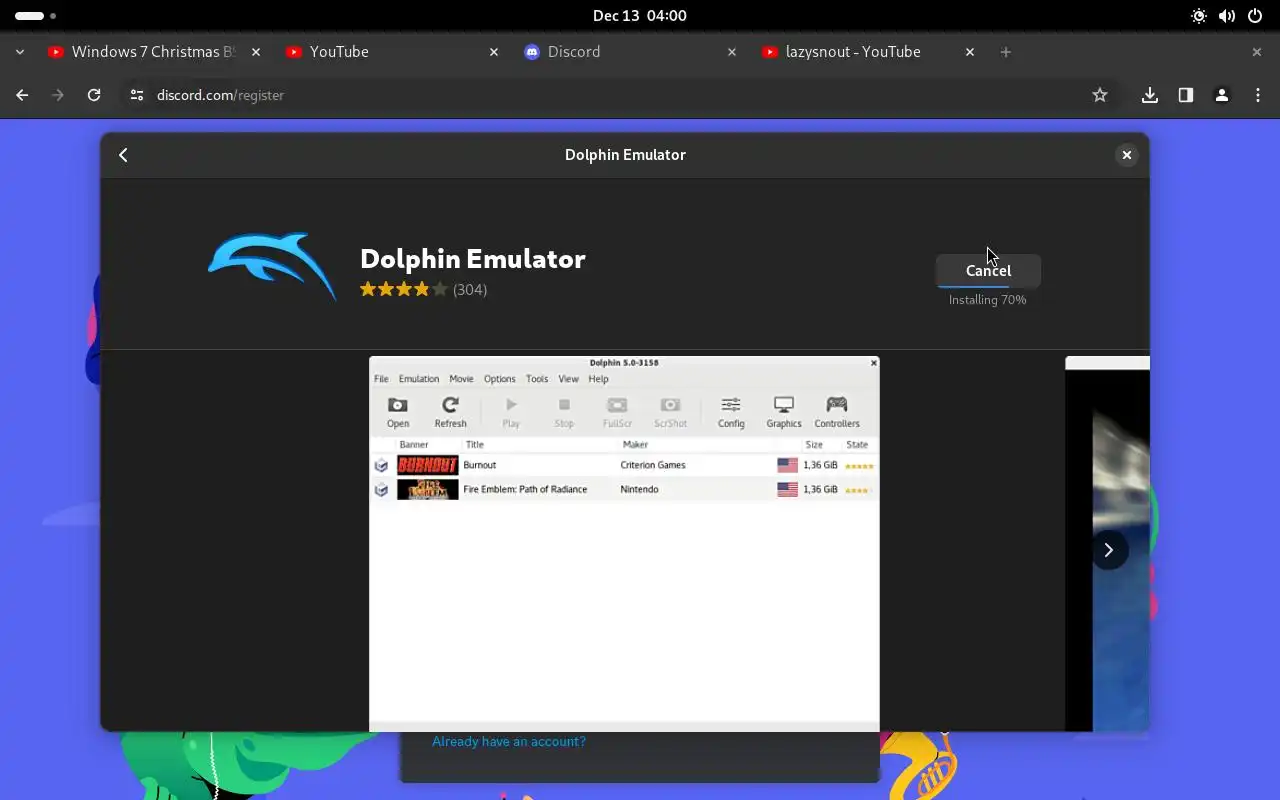Close the Windows 7 Christmas tab
This screenshot has height=800, width=1280.
256,52
